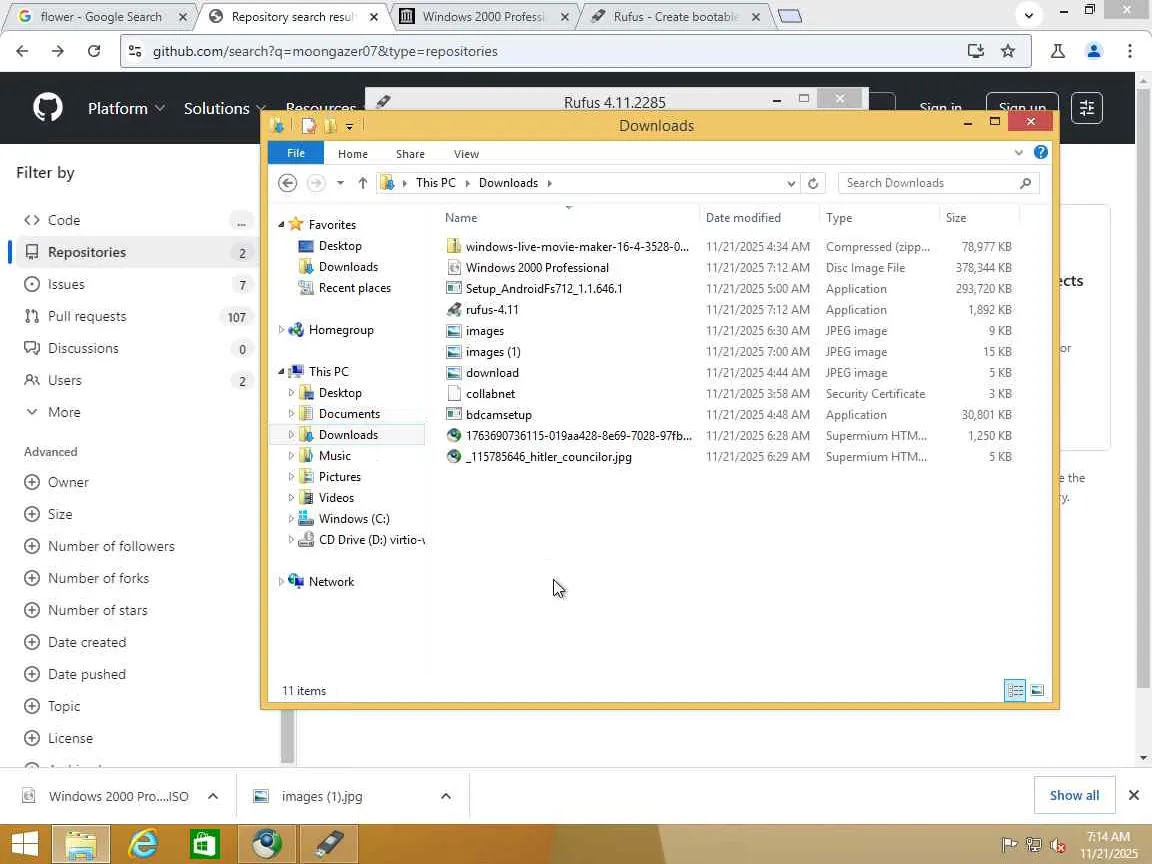Switch to large icons view layout
Screen dimensions: 1152x864
click(x=1037, y=690)
